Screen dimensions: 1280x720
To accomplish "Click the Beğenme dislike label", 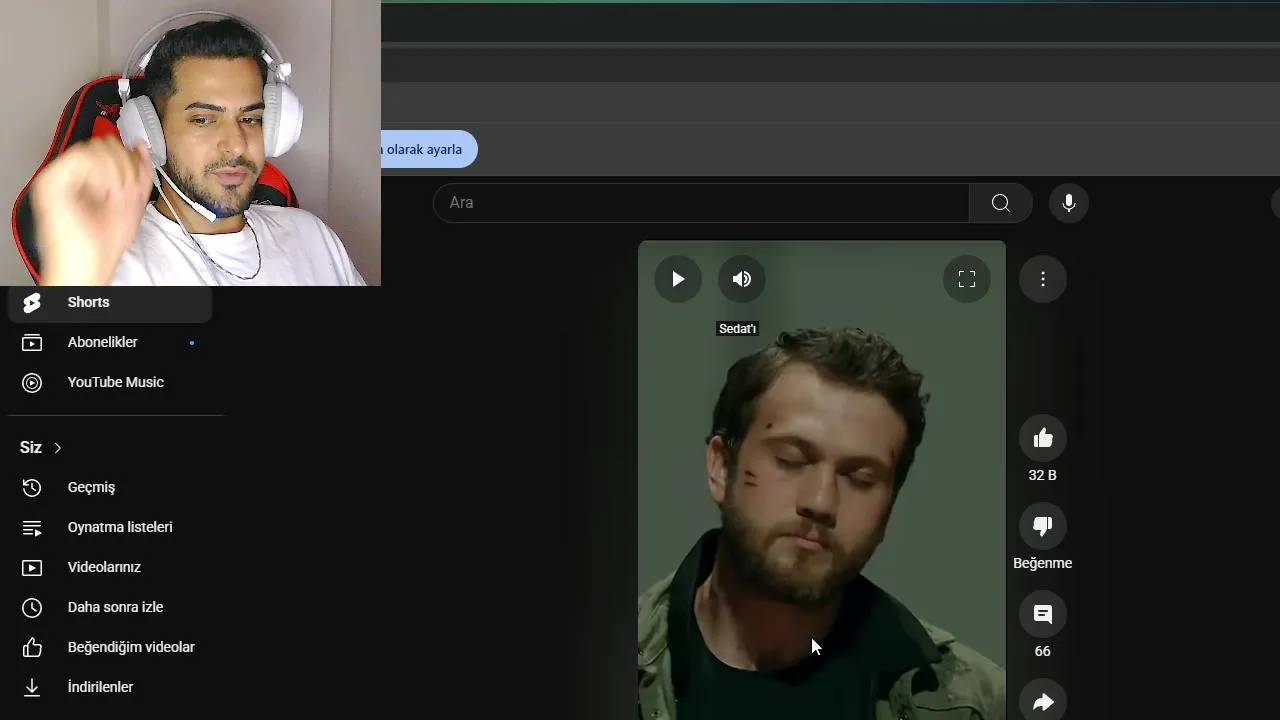I will [x=1043, y=563].
